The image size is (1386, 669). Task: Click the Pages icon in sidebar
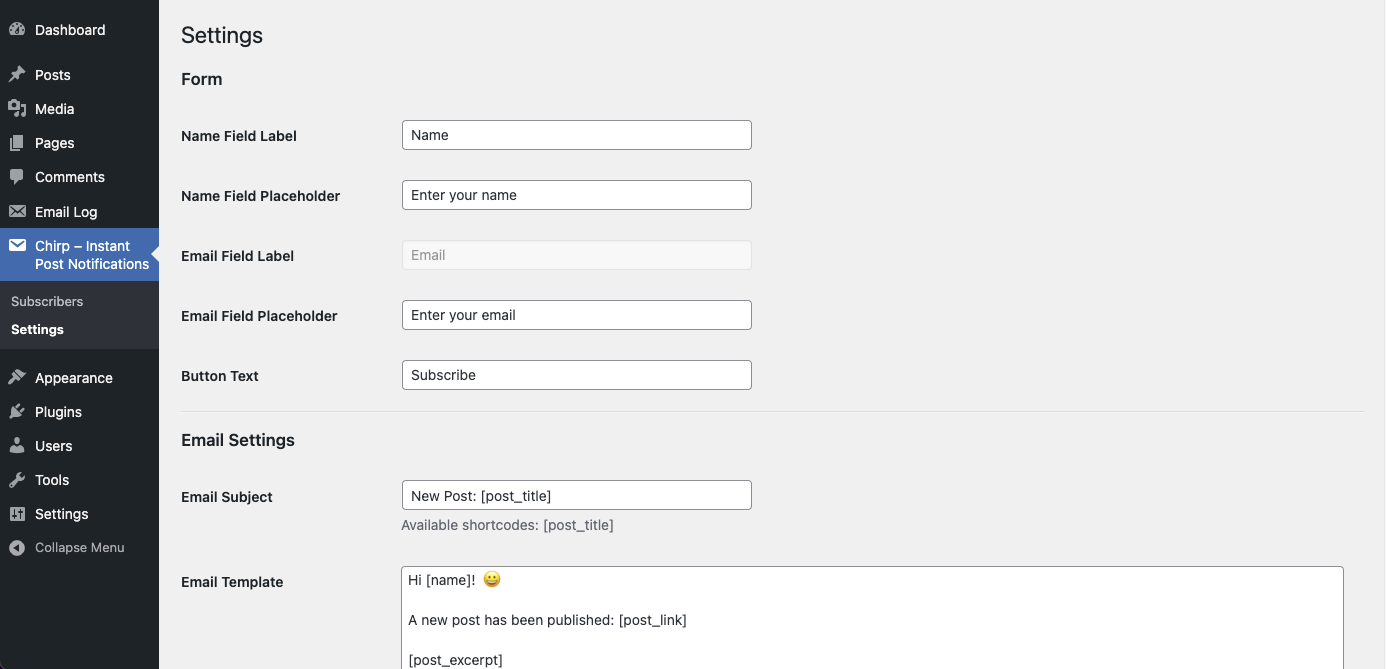(17, 143)
